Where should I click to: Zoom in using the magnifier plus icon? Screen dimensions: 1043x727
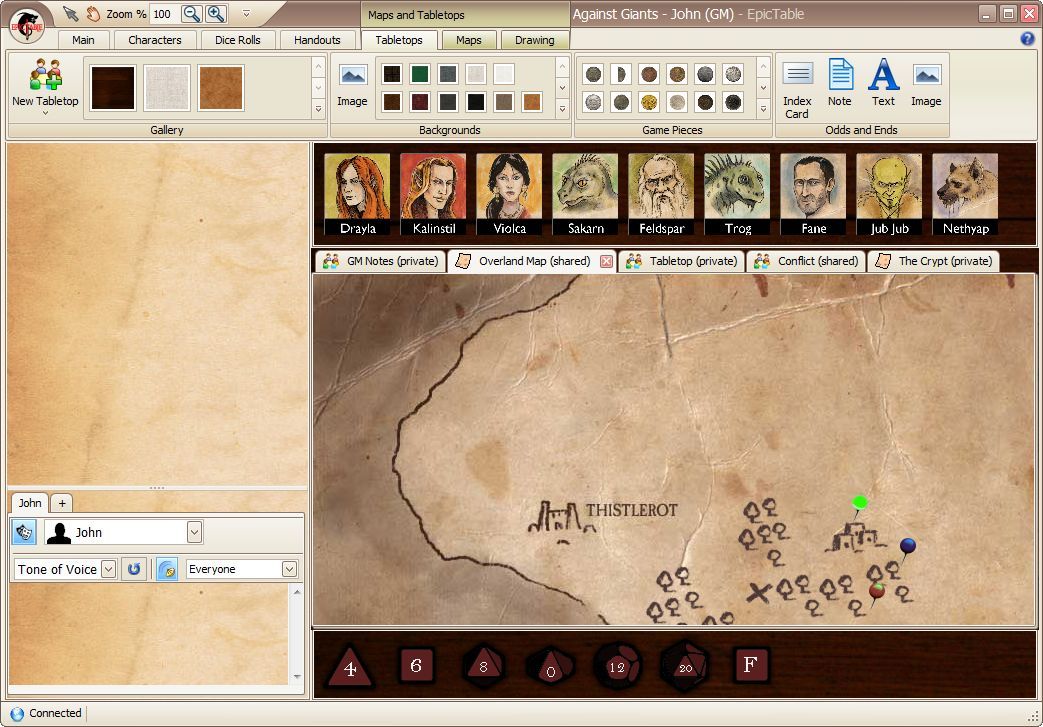coord(214,14)
